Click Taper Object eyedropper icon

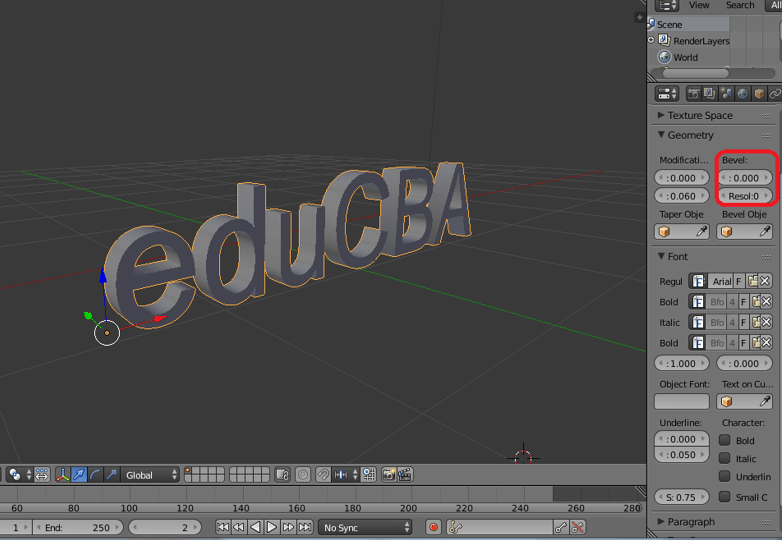point(702,231)
